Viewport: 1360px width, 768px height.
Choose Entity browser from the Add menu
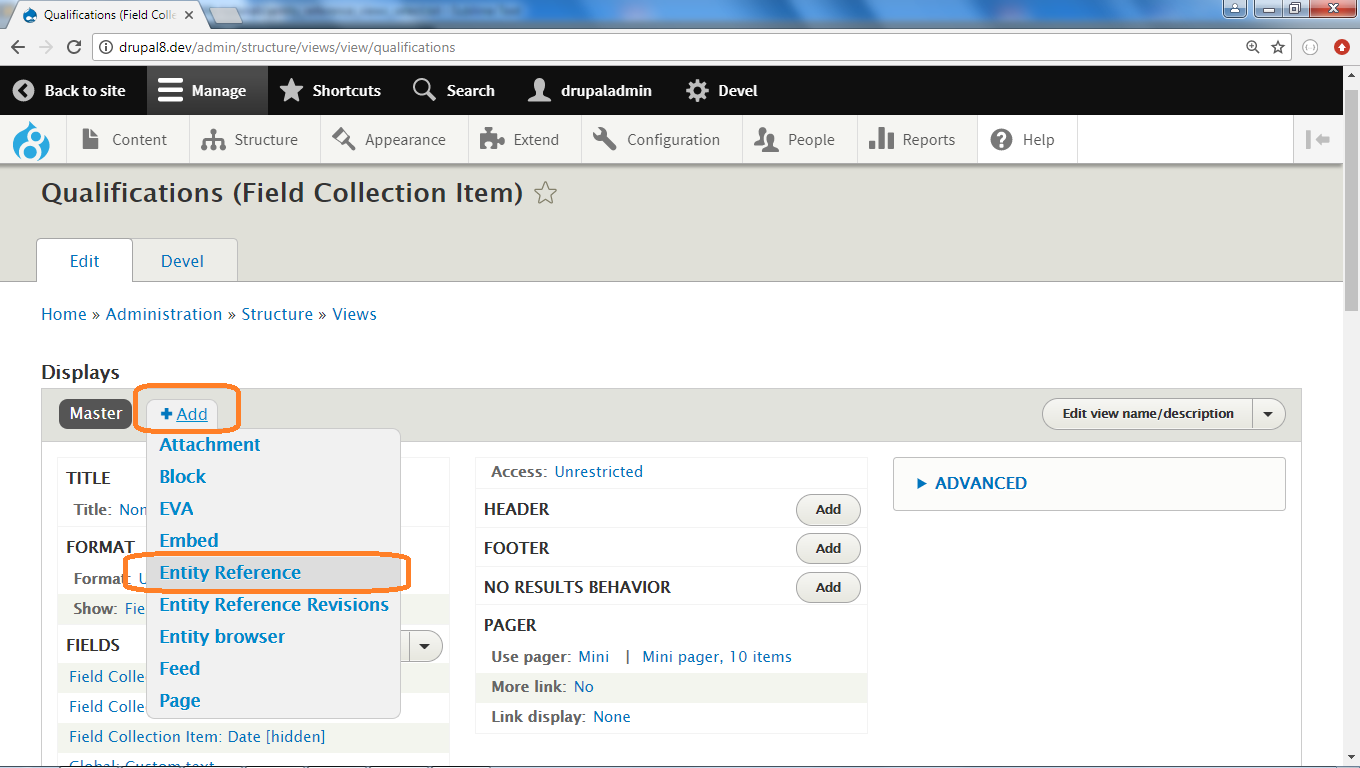tap(222, 637)
